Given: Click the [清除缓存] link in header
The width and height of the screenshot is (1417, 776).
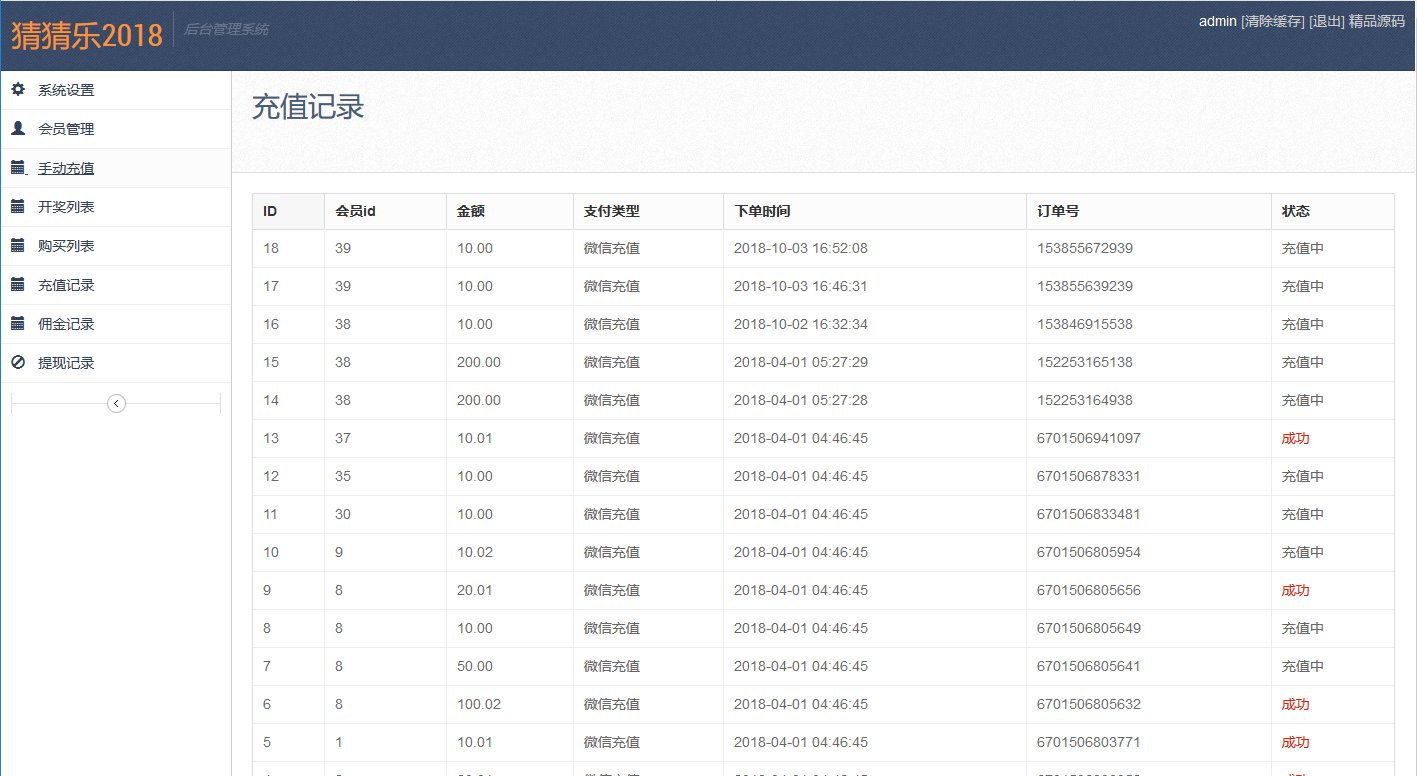Looking at the screenshot, I should click(1272, 21).
